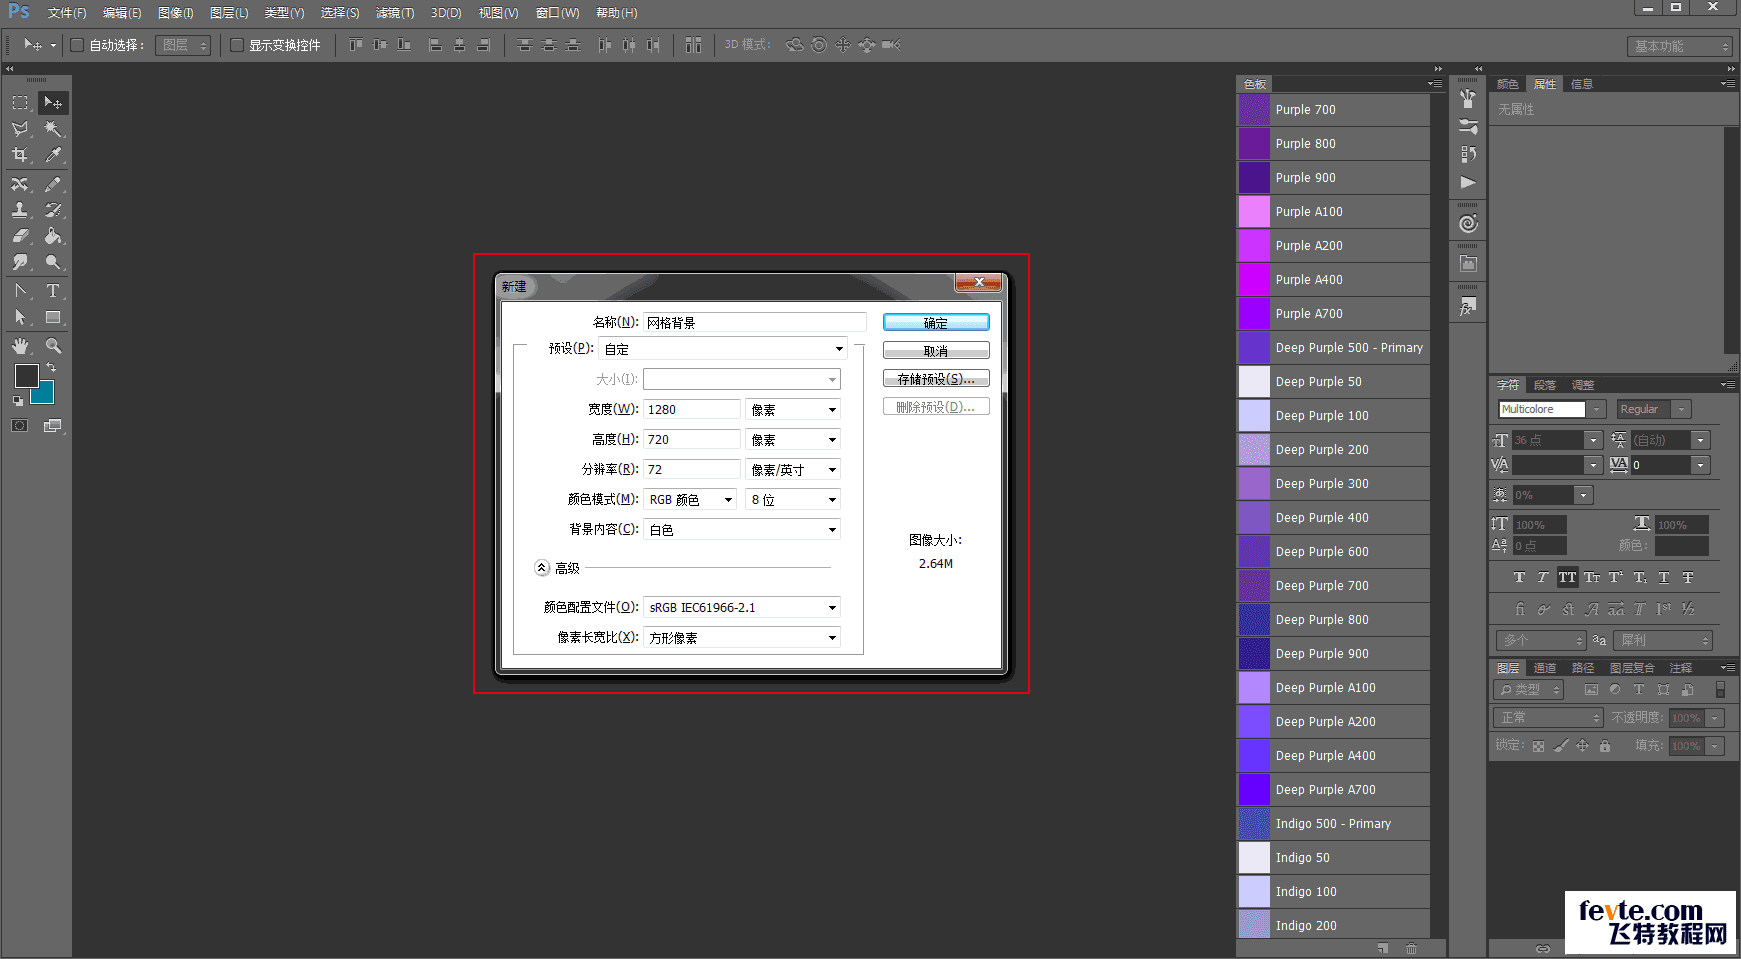Screen dimensions: 1741x959
Task: Select the Paint Bucket tool
Action: click(x=53, y=236)
